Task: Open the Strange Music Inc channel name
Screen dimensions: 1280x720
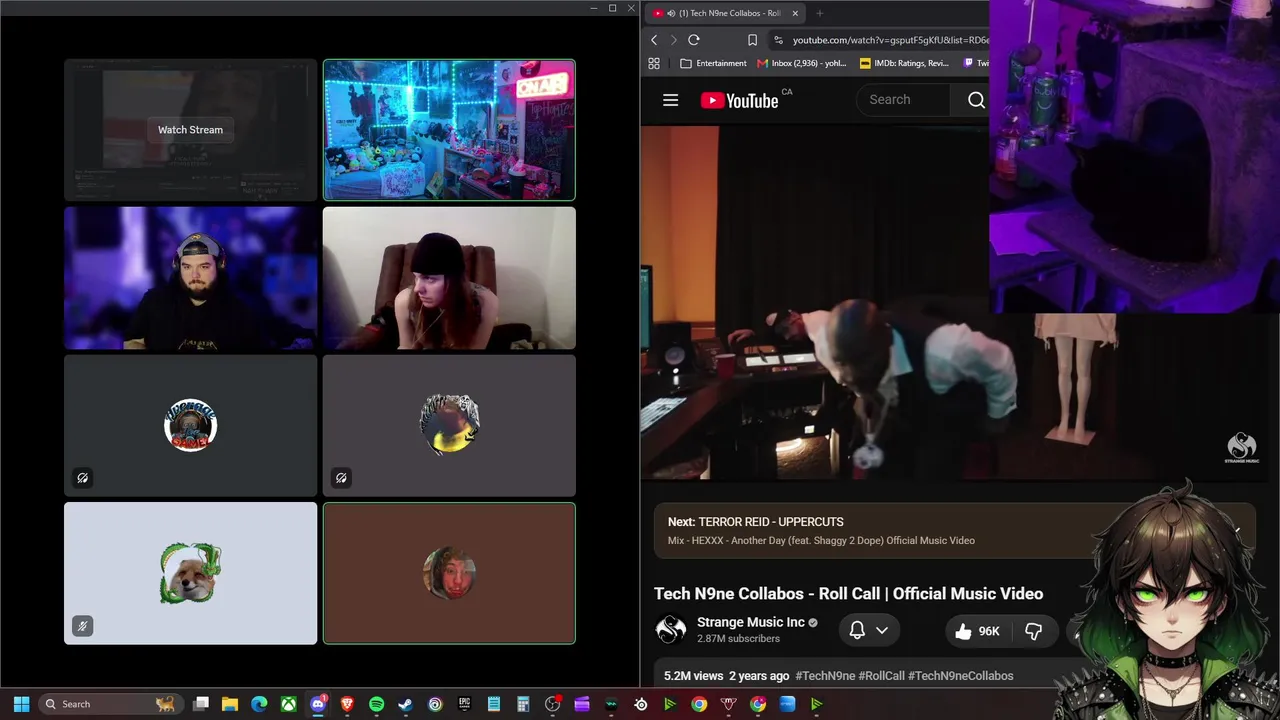Action: (751, 622)
